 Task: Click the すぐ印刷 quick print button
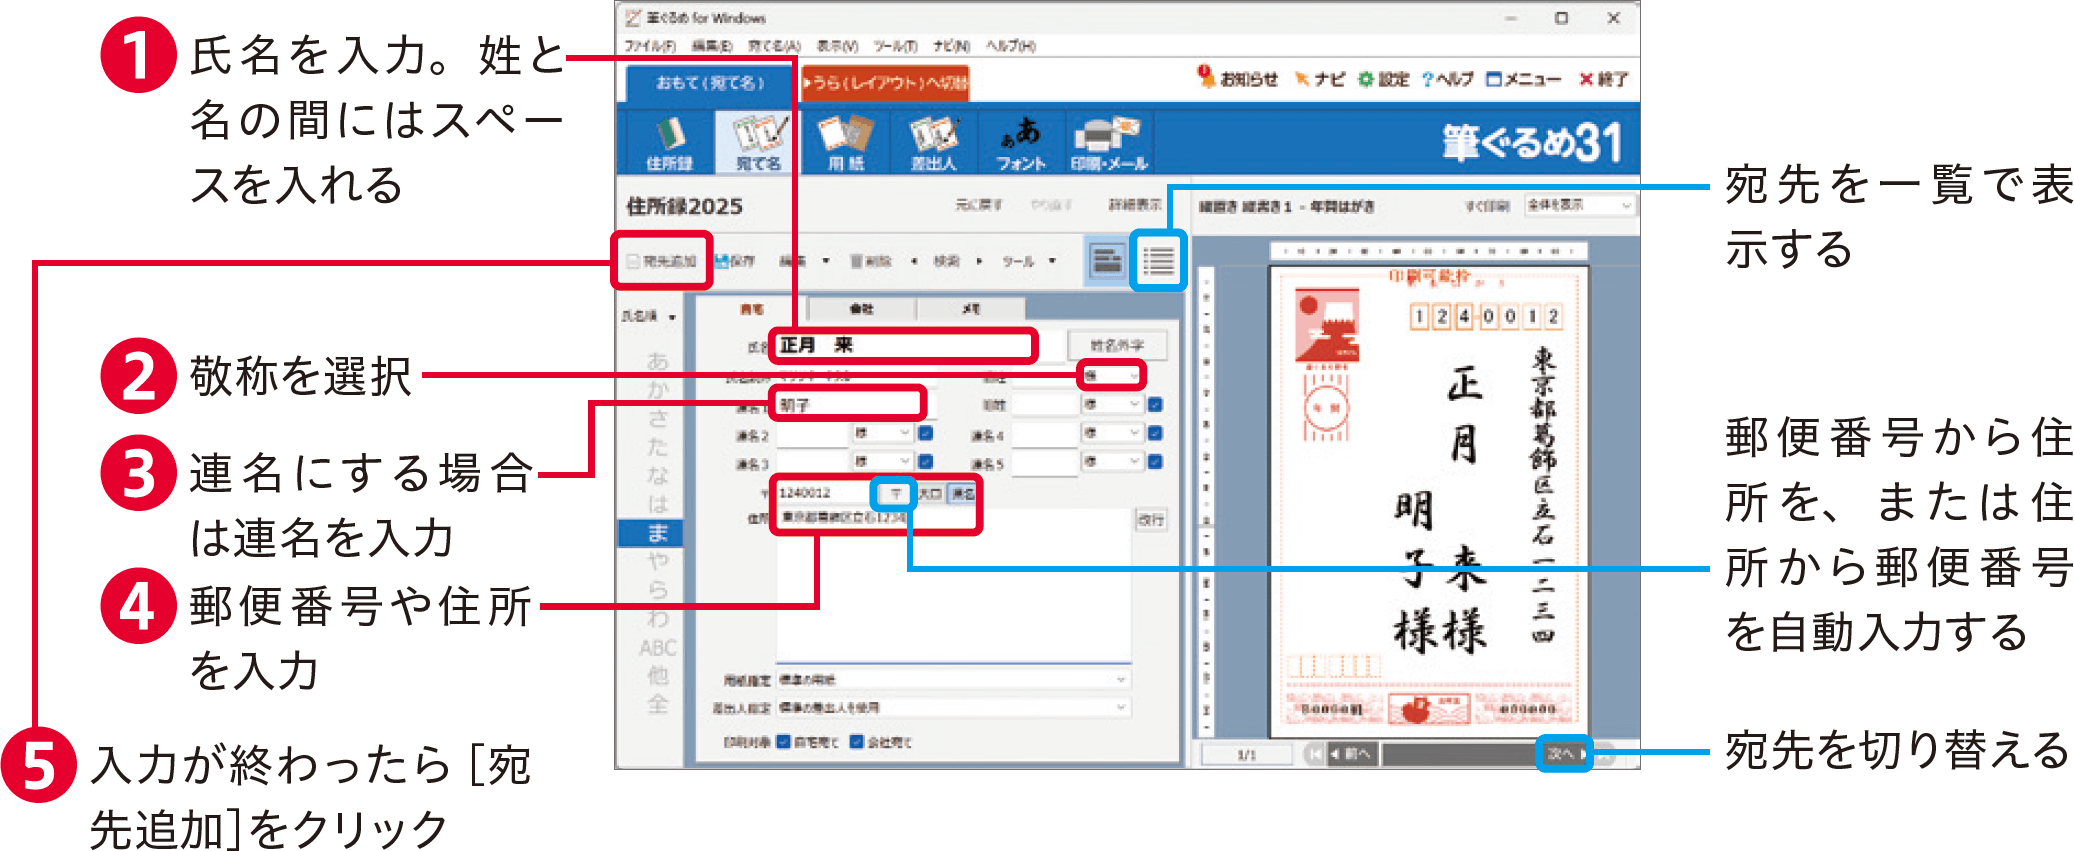tap(1488, 206)
